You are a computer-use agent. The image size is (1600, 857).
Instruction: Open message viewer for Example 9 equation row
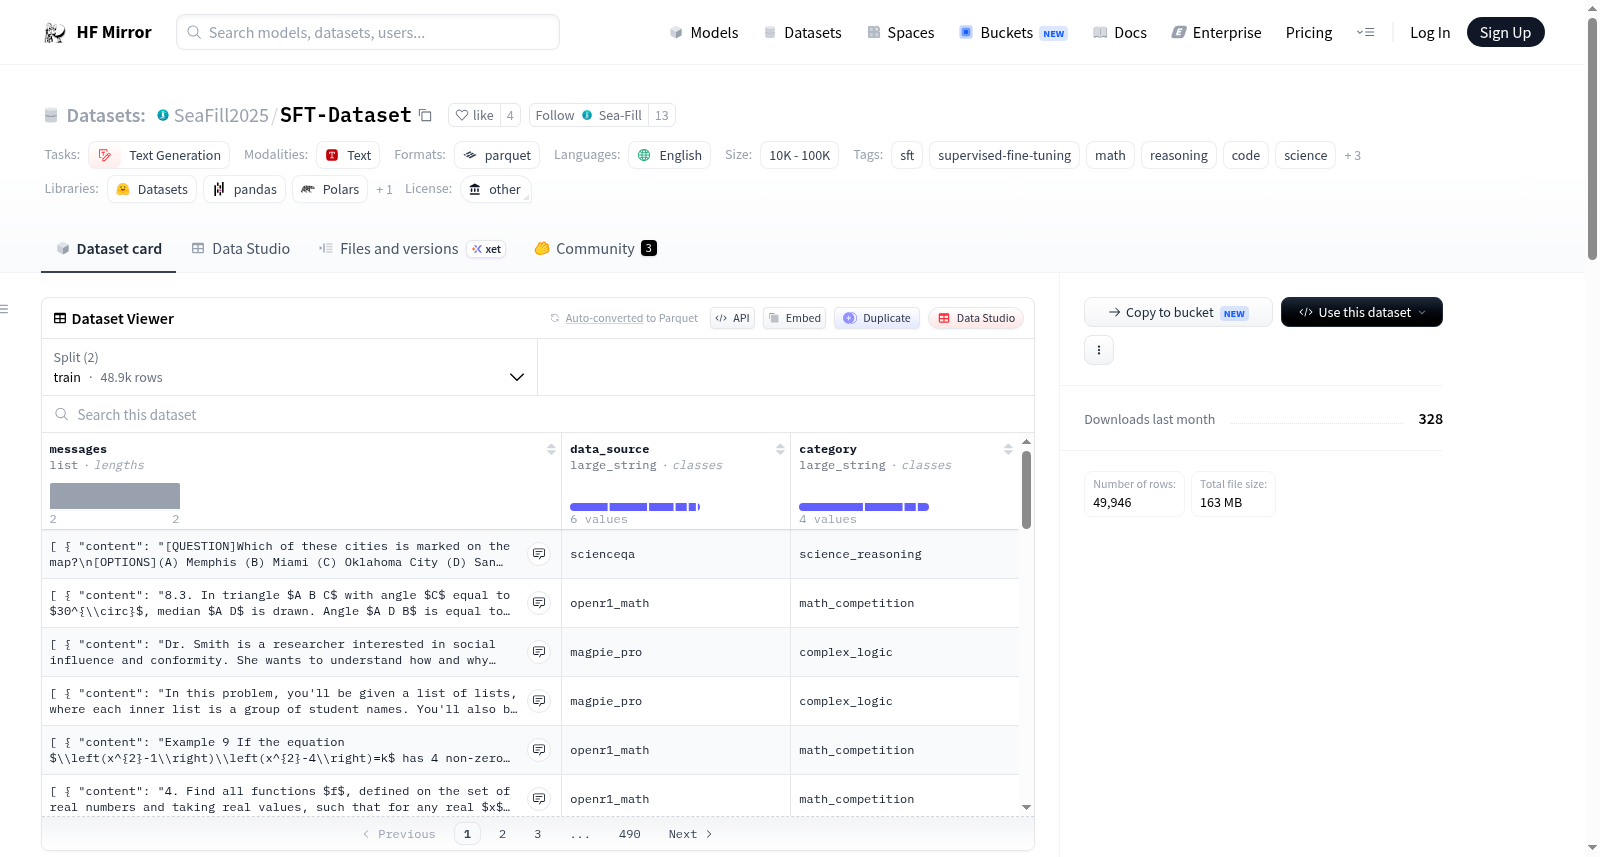(539, 750)
